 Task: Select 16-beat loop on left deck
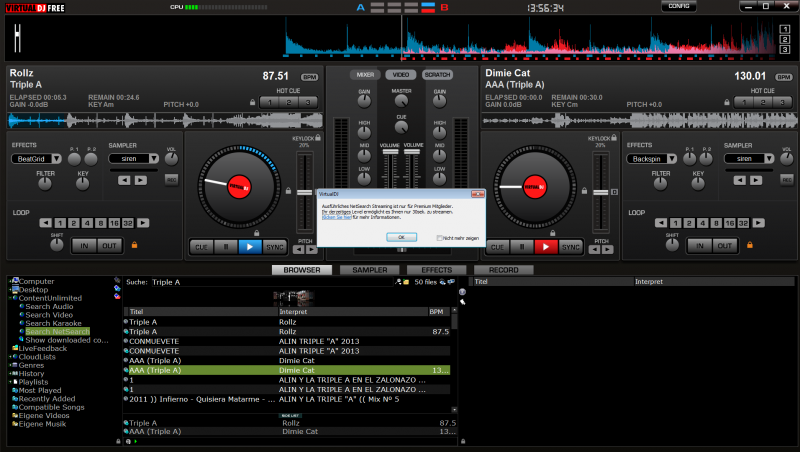pos(114,223)
